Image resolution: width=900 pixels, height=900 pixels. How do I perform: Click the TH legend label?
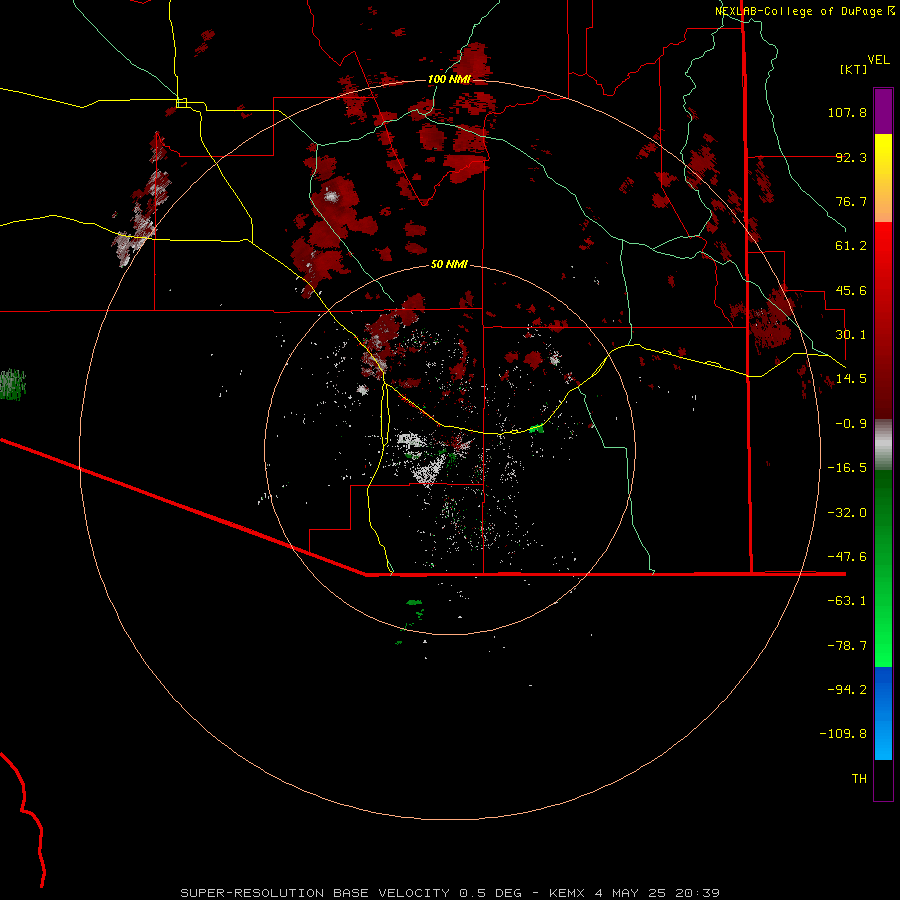859,779
